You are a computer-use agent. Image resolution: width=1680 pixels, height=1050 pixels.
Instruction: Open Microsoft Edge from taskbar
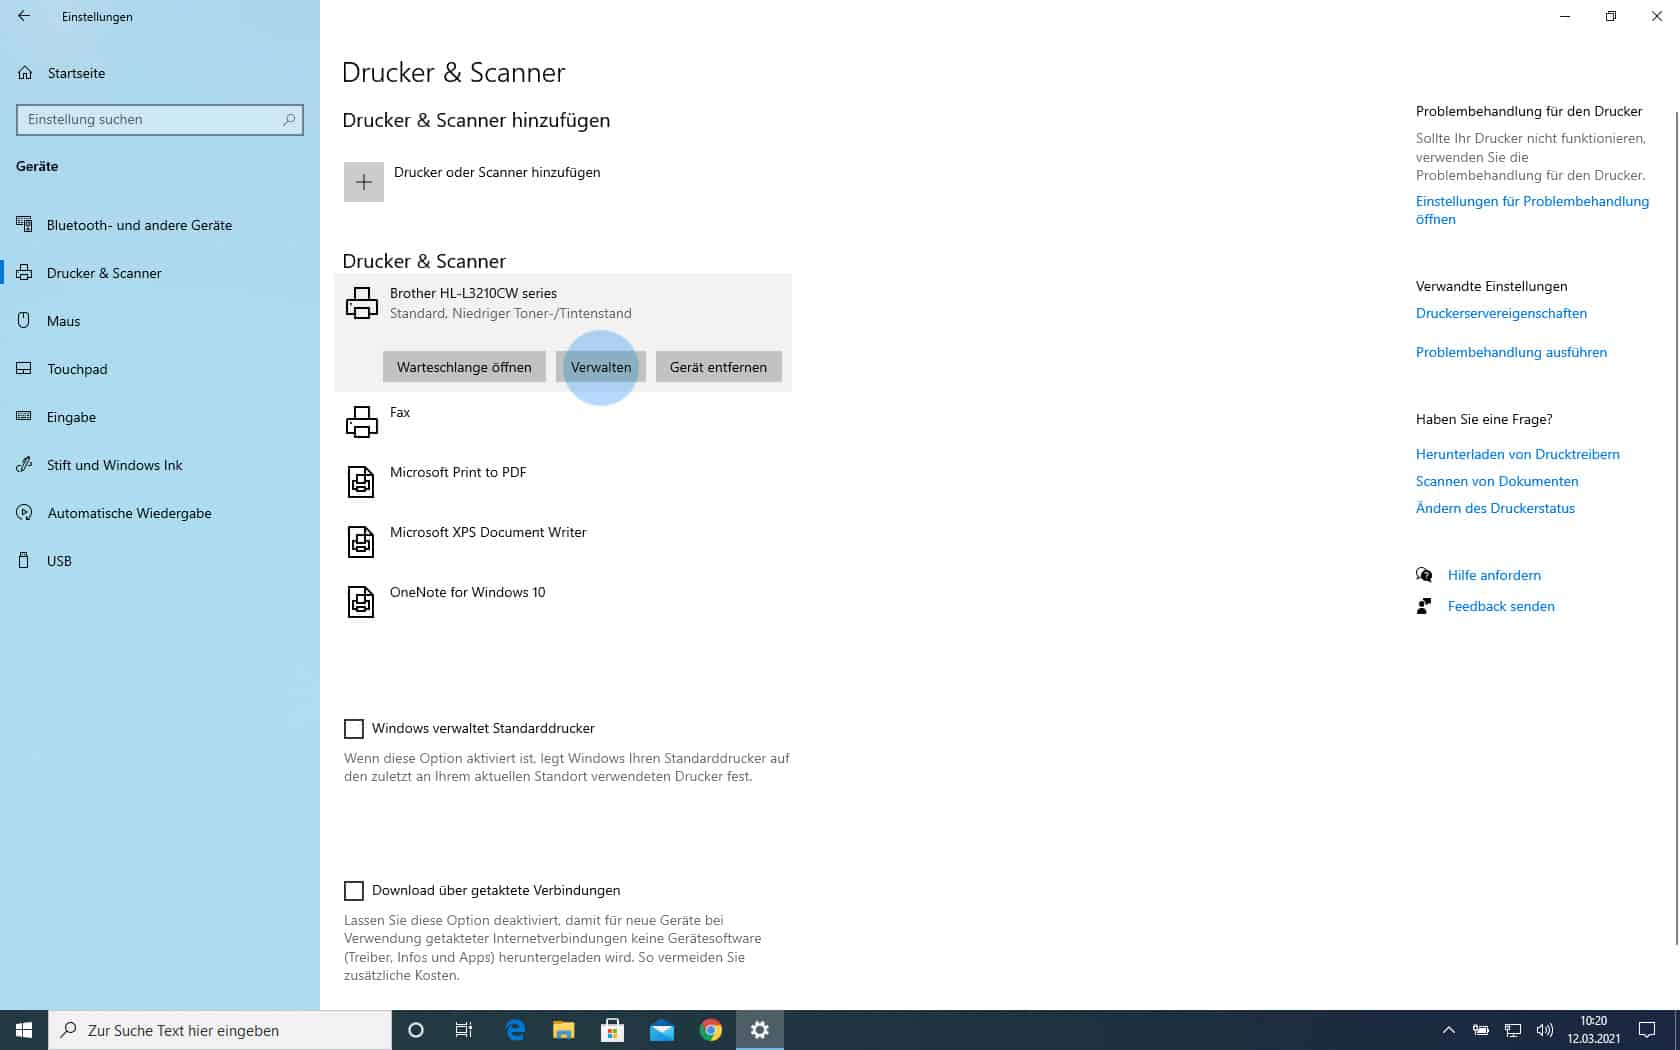[x=515, y=1030]
